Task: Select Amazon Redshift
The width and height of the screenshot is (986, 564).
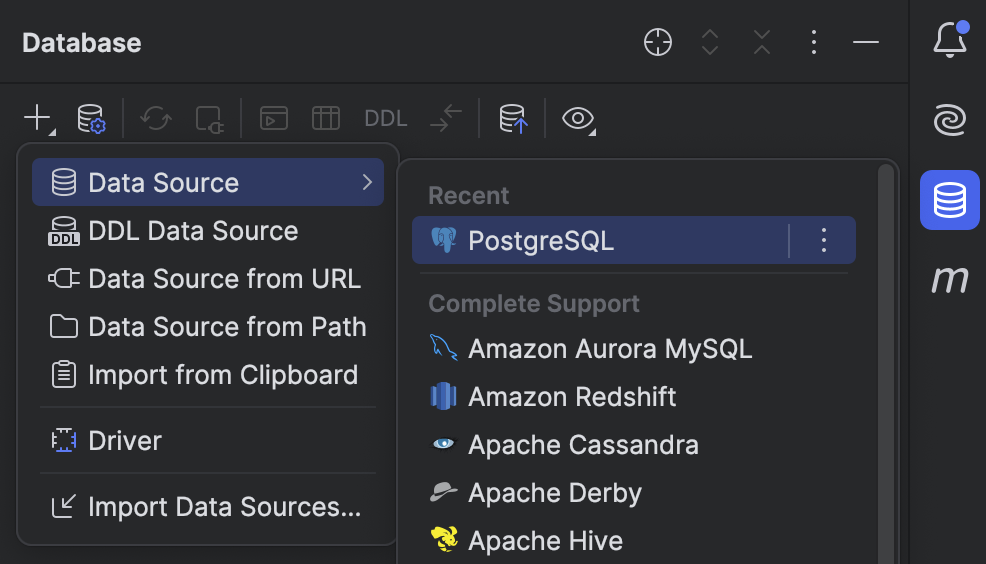Action: tap(634, 397)
